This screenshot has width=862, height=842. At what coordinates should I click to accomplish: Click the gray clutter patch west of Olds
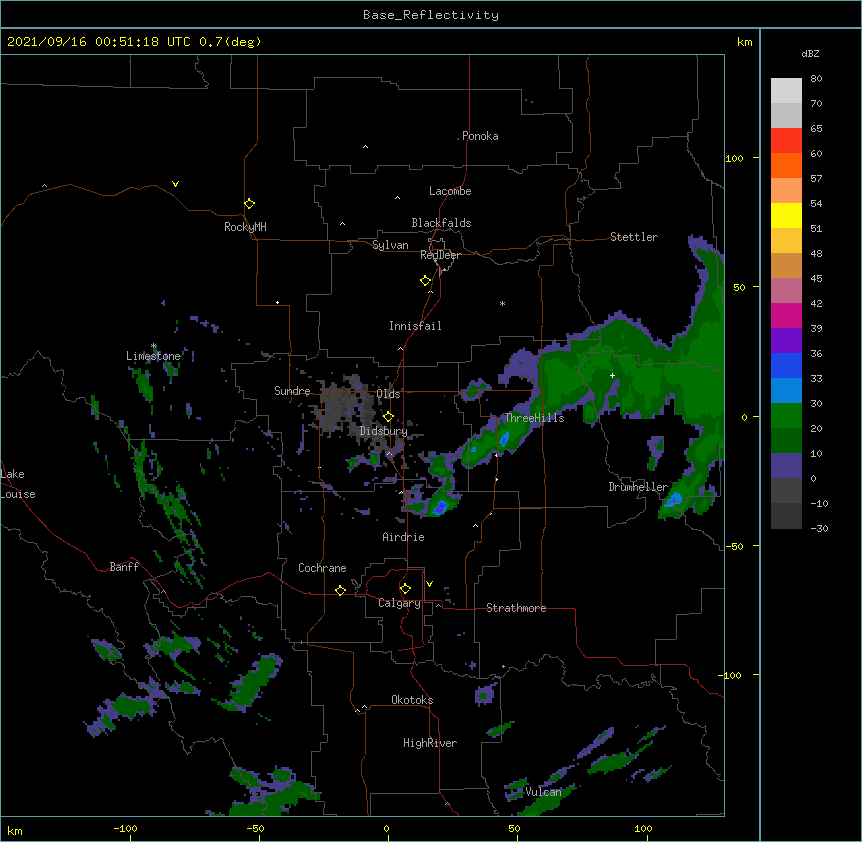coord(344,406)
